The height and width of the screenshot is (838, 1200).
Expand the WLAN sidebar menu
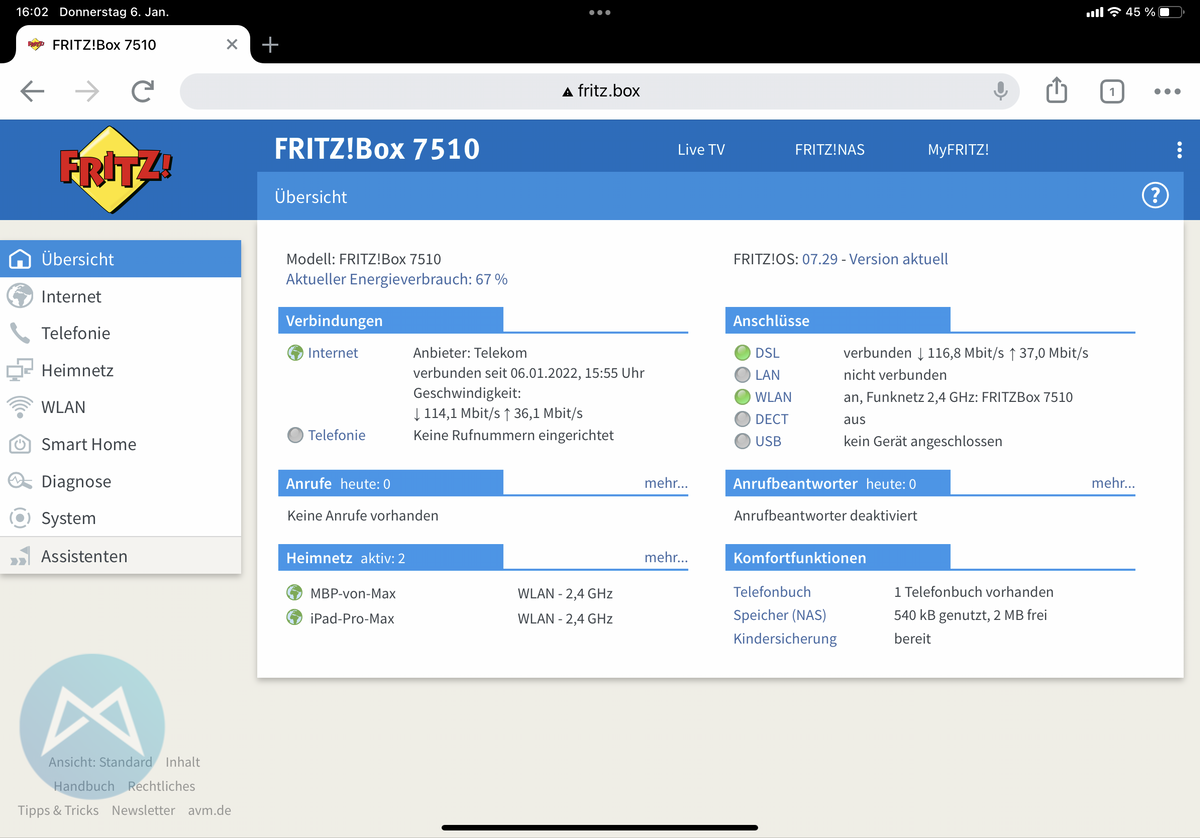pos(63,407)
